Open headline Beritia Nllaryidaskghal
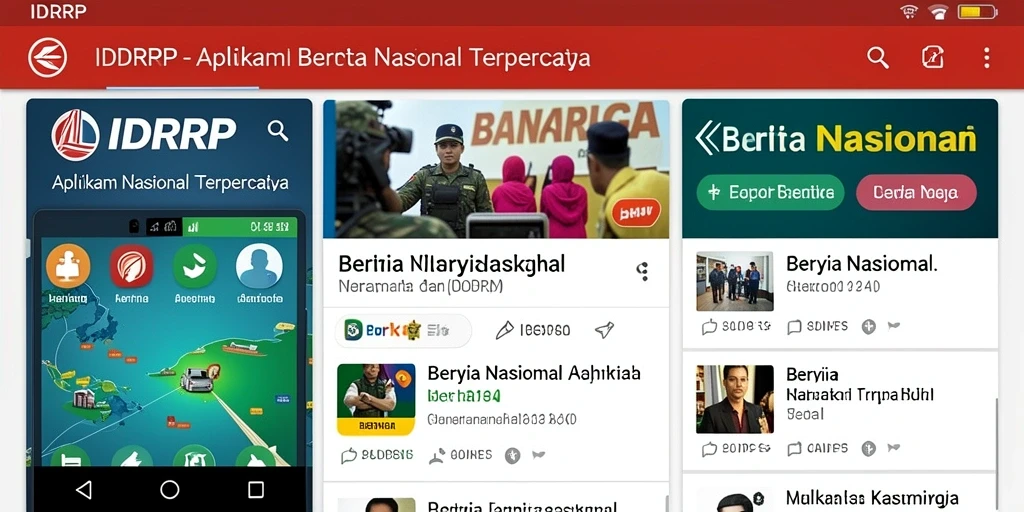Viewport: 1024px width, 512px height. tap(451, 264)
